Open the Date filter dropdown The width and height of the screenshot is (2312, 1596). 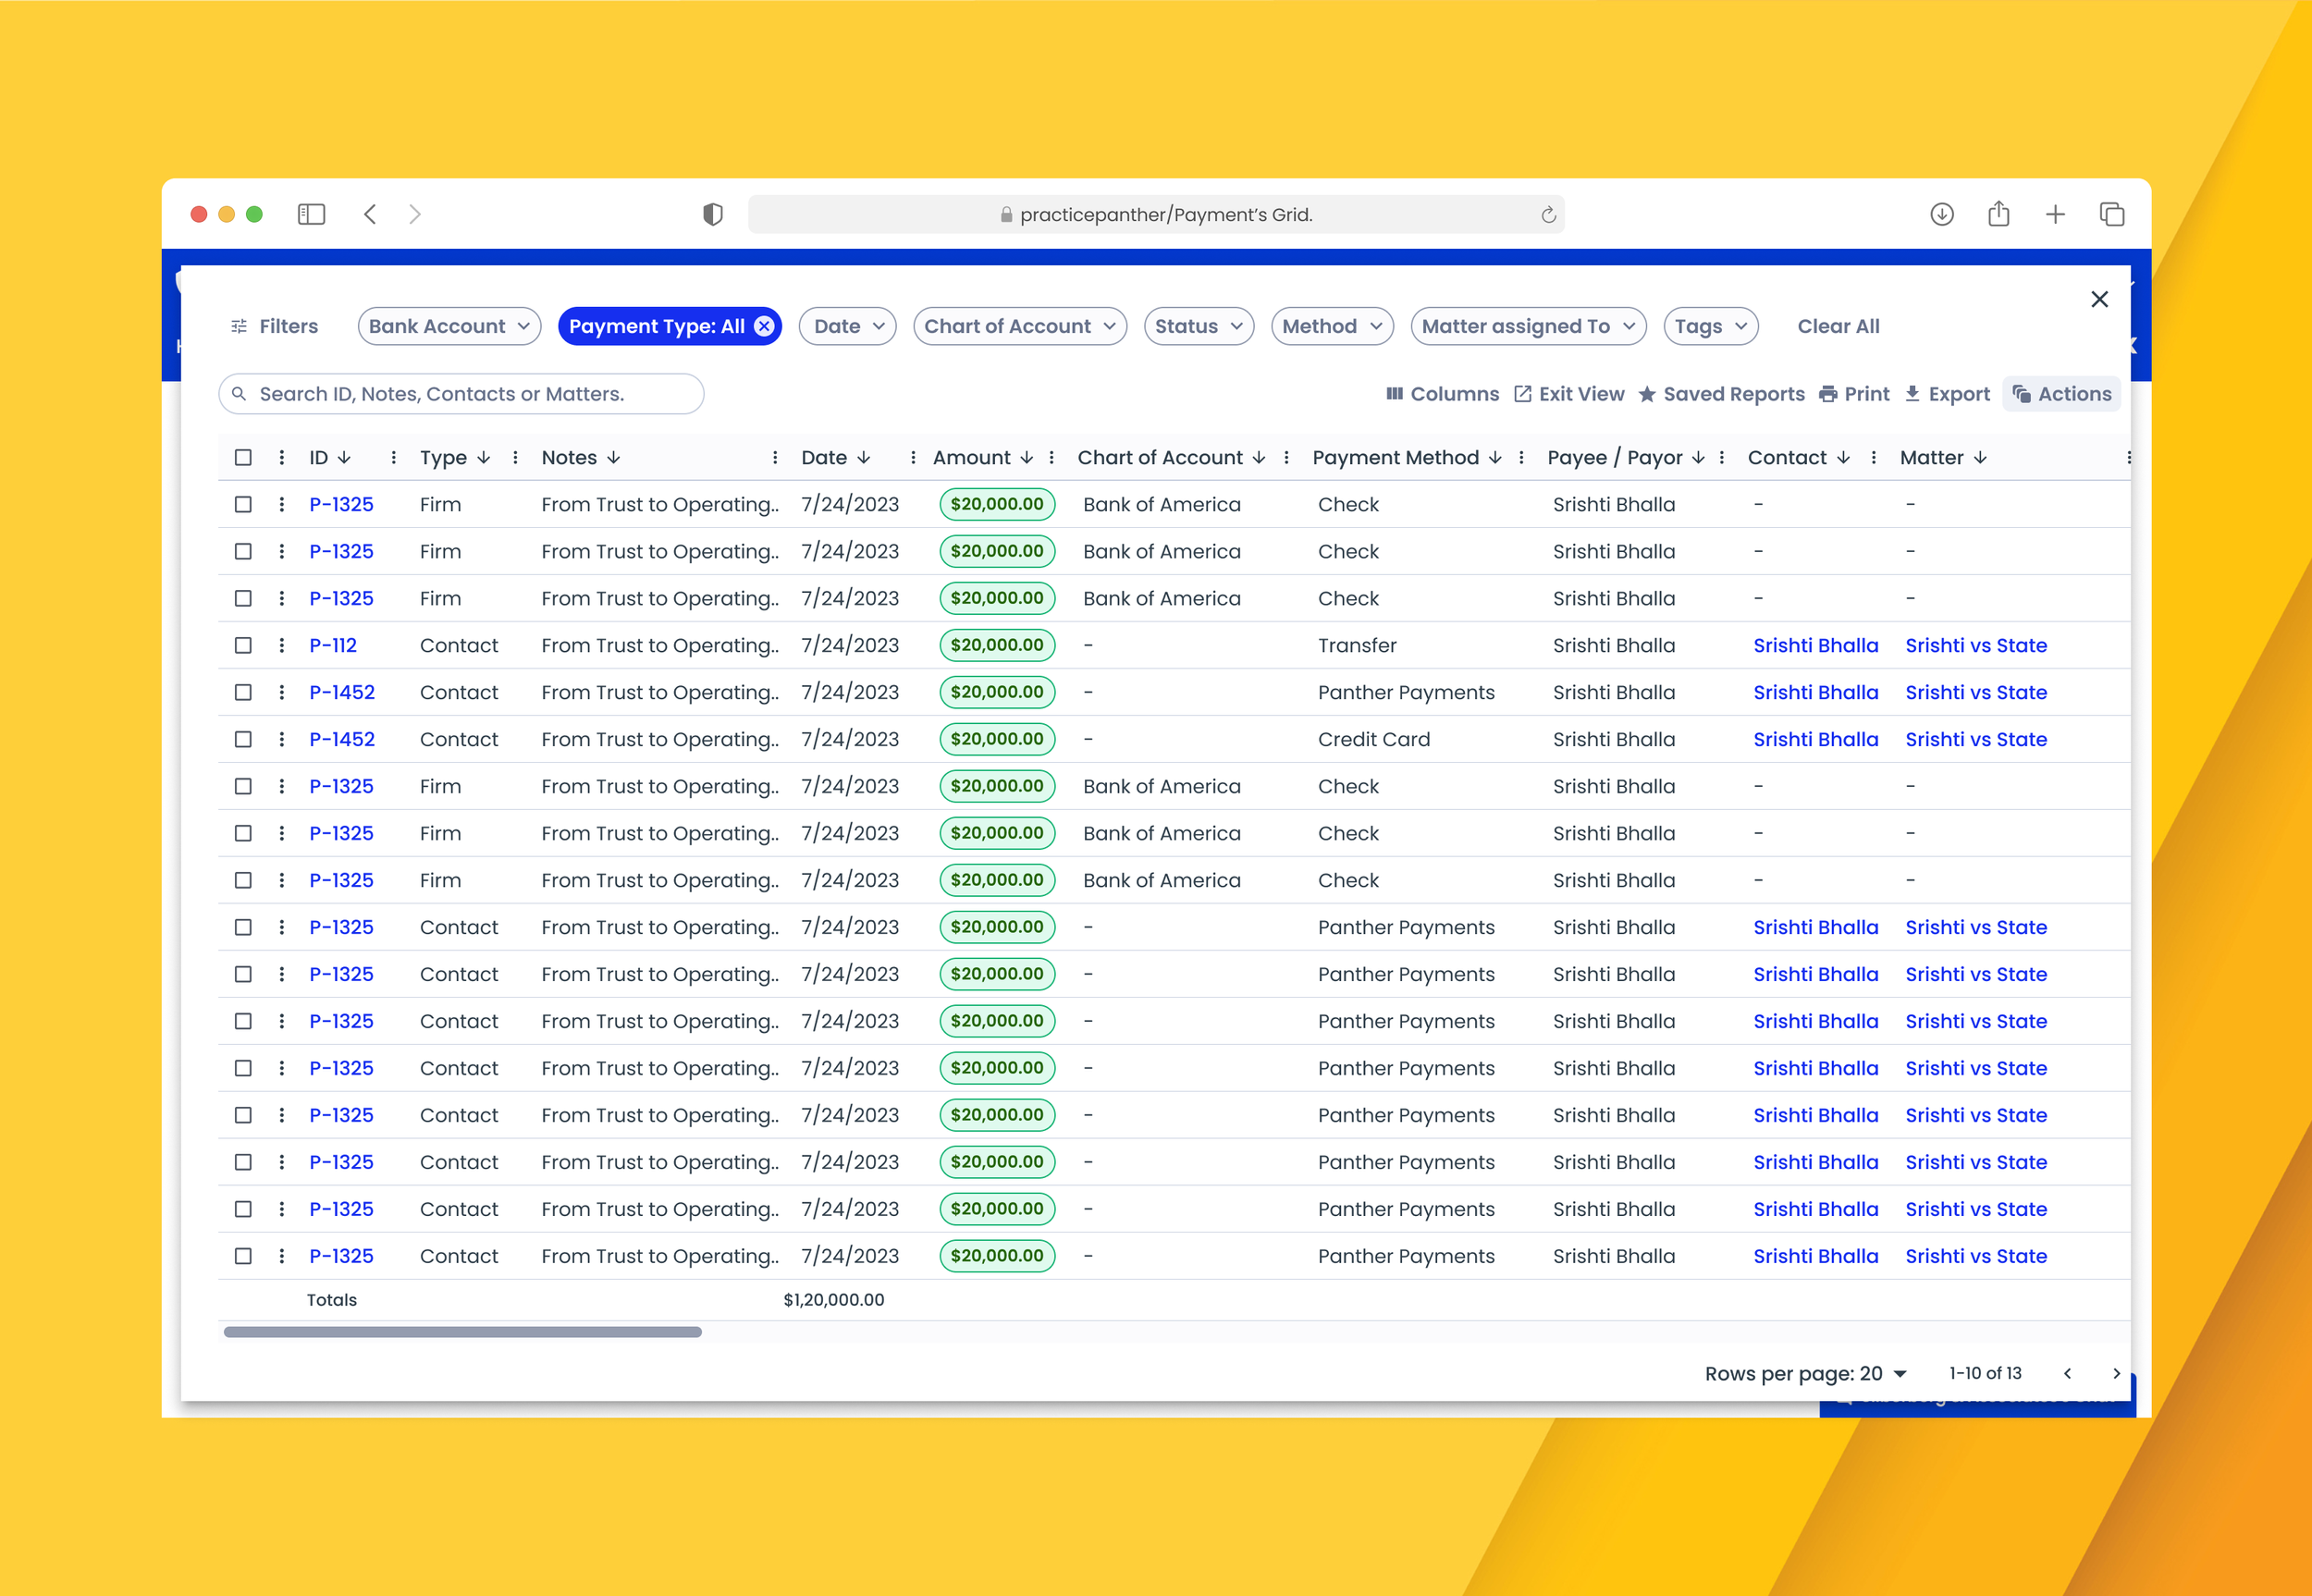[x=846, y=326]
